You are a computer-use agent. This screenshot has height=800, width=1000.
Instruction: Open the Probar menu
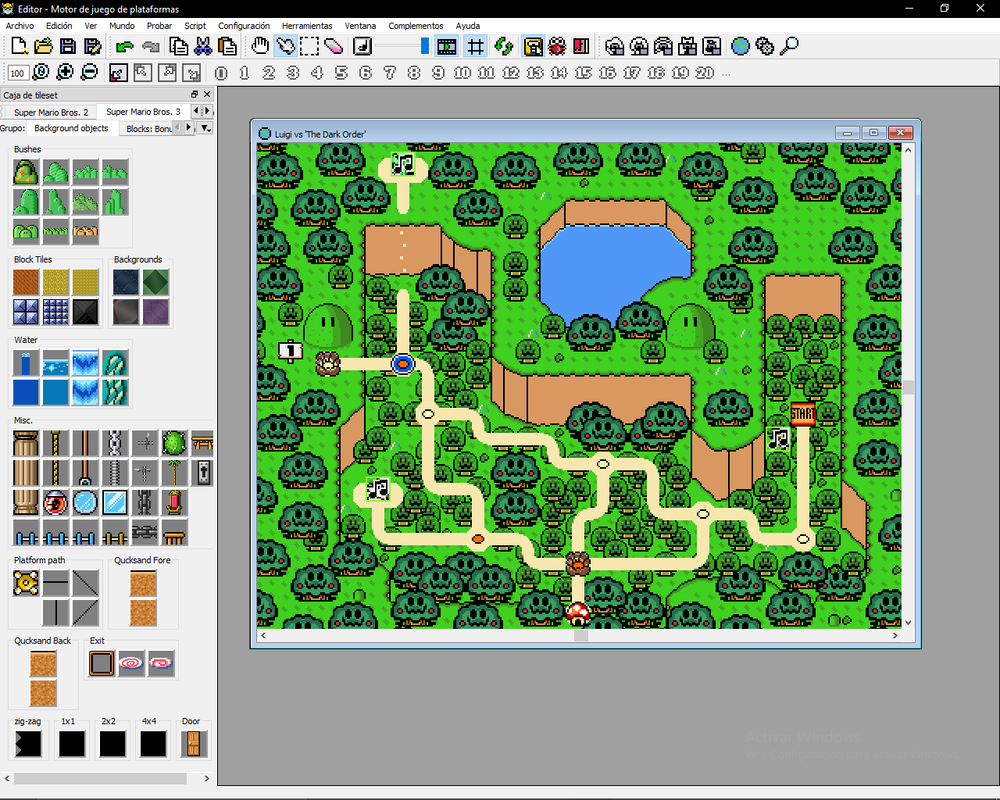159,26
